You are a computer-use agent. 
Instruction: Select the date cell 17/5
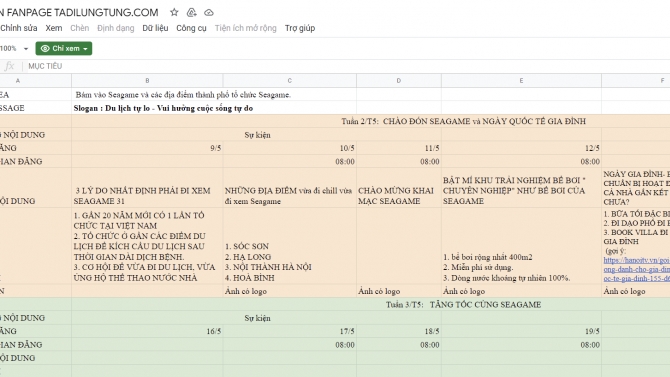[x=290, y=331]
